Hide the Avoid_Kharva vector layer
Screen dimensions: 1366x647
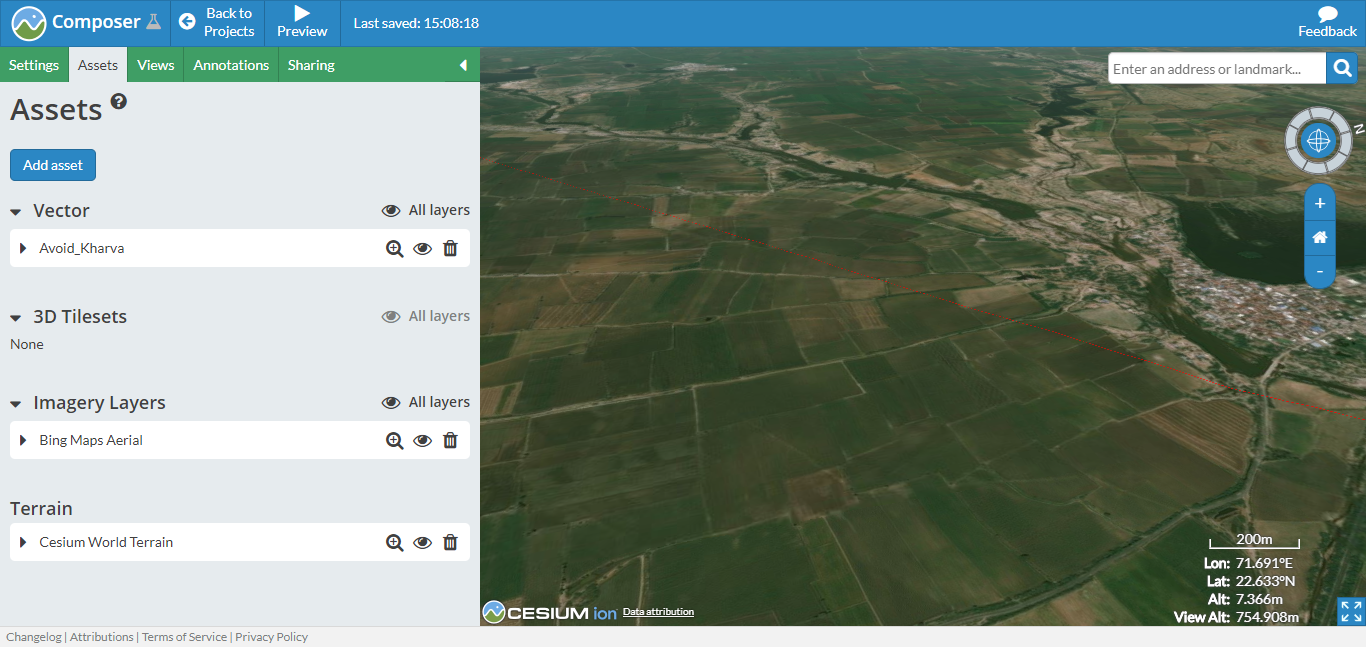[422, 248]
